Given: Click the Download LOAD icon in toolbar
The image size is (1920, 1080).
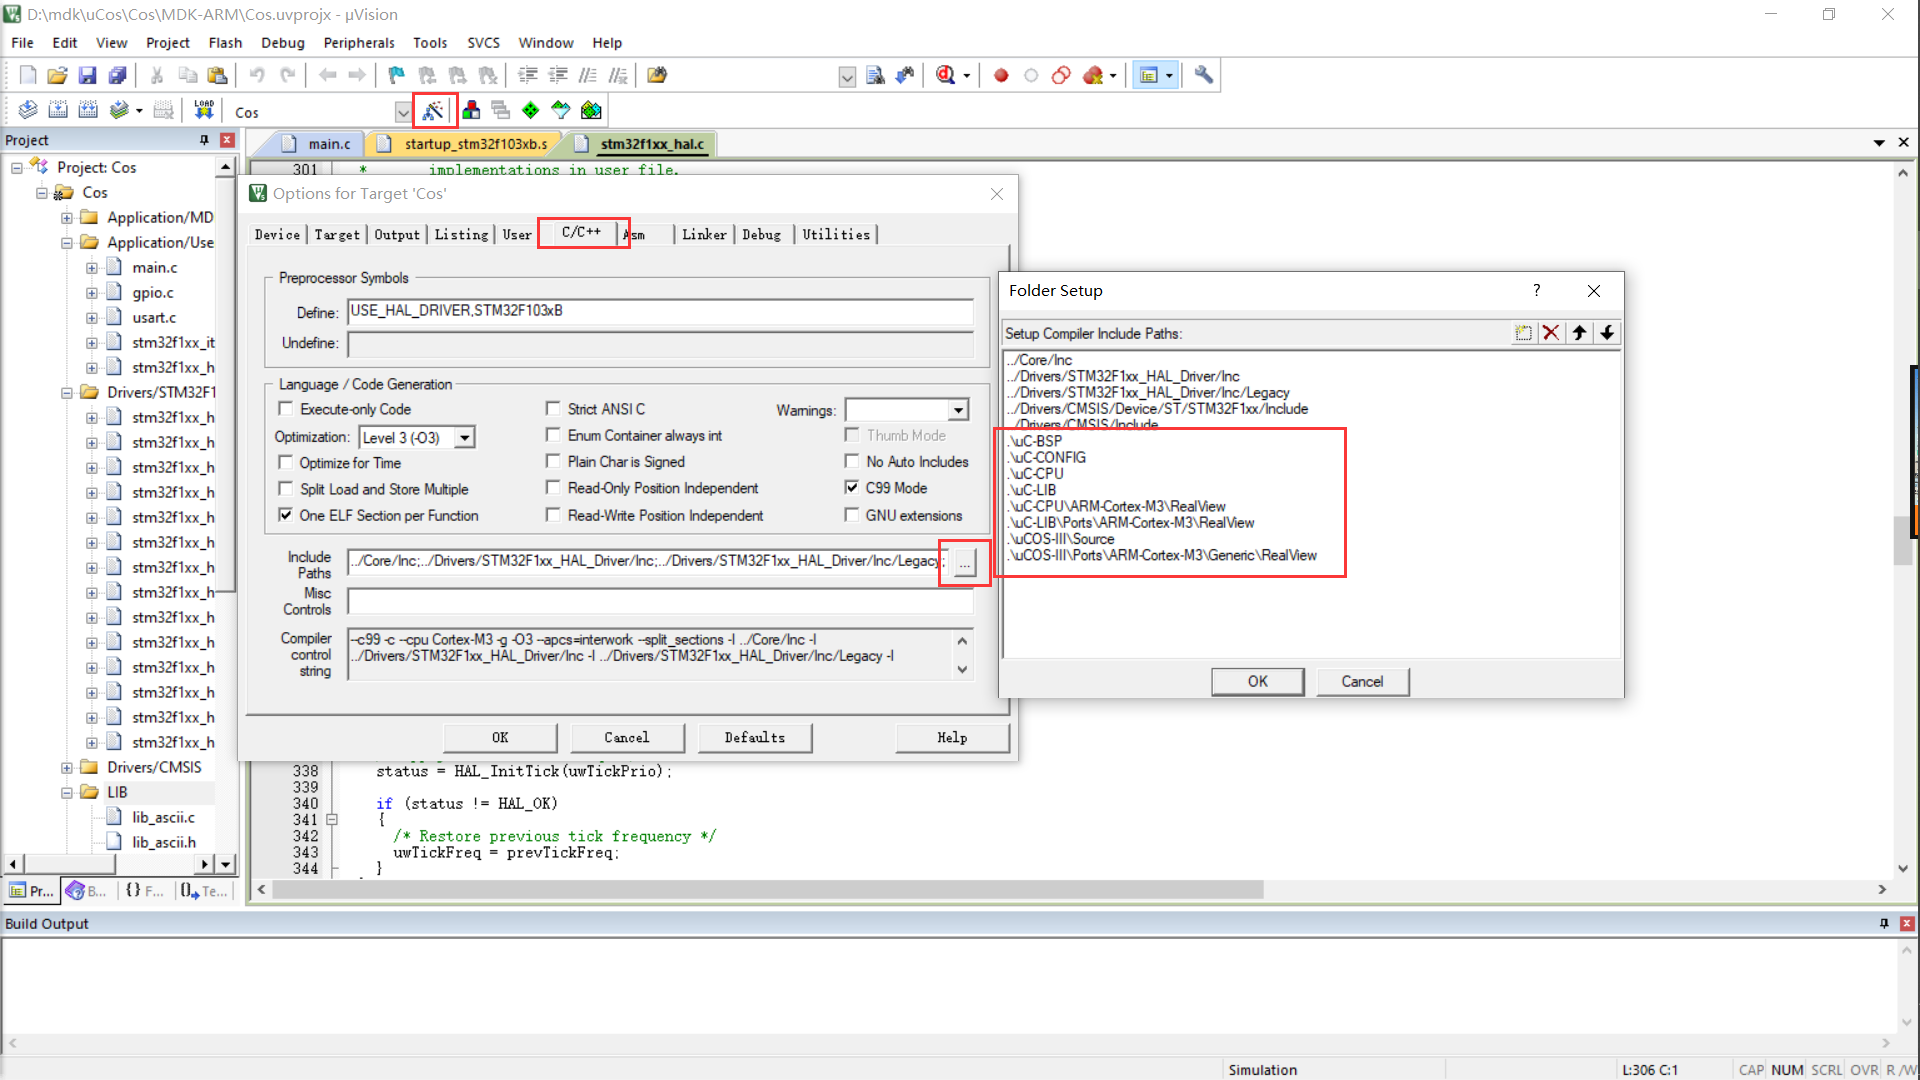Looking at the screenshot, I should click(204, 110).
